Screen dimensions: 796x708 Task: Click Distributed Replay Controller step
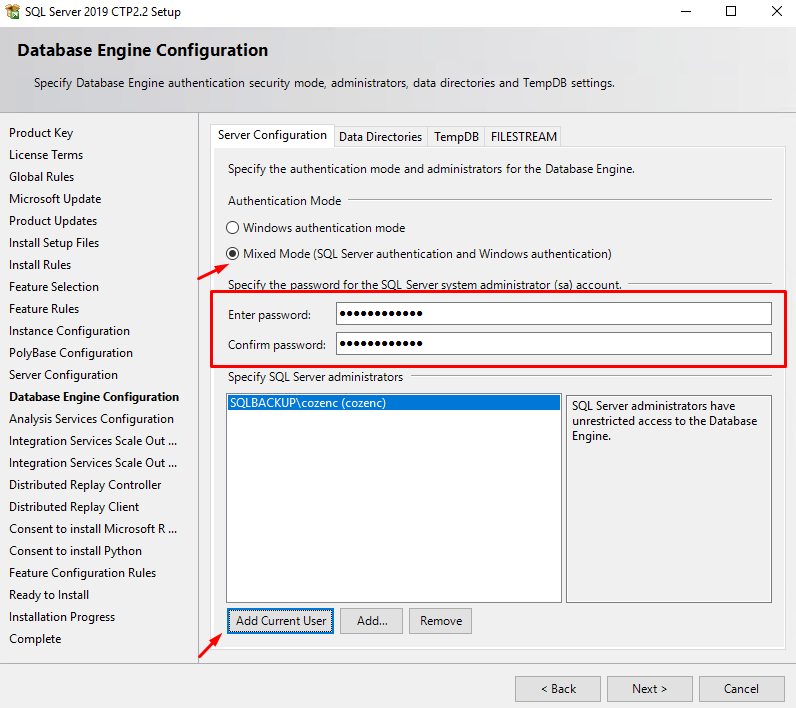coord(85,485)
